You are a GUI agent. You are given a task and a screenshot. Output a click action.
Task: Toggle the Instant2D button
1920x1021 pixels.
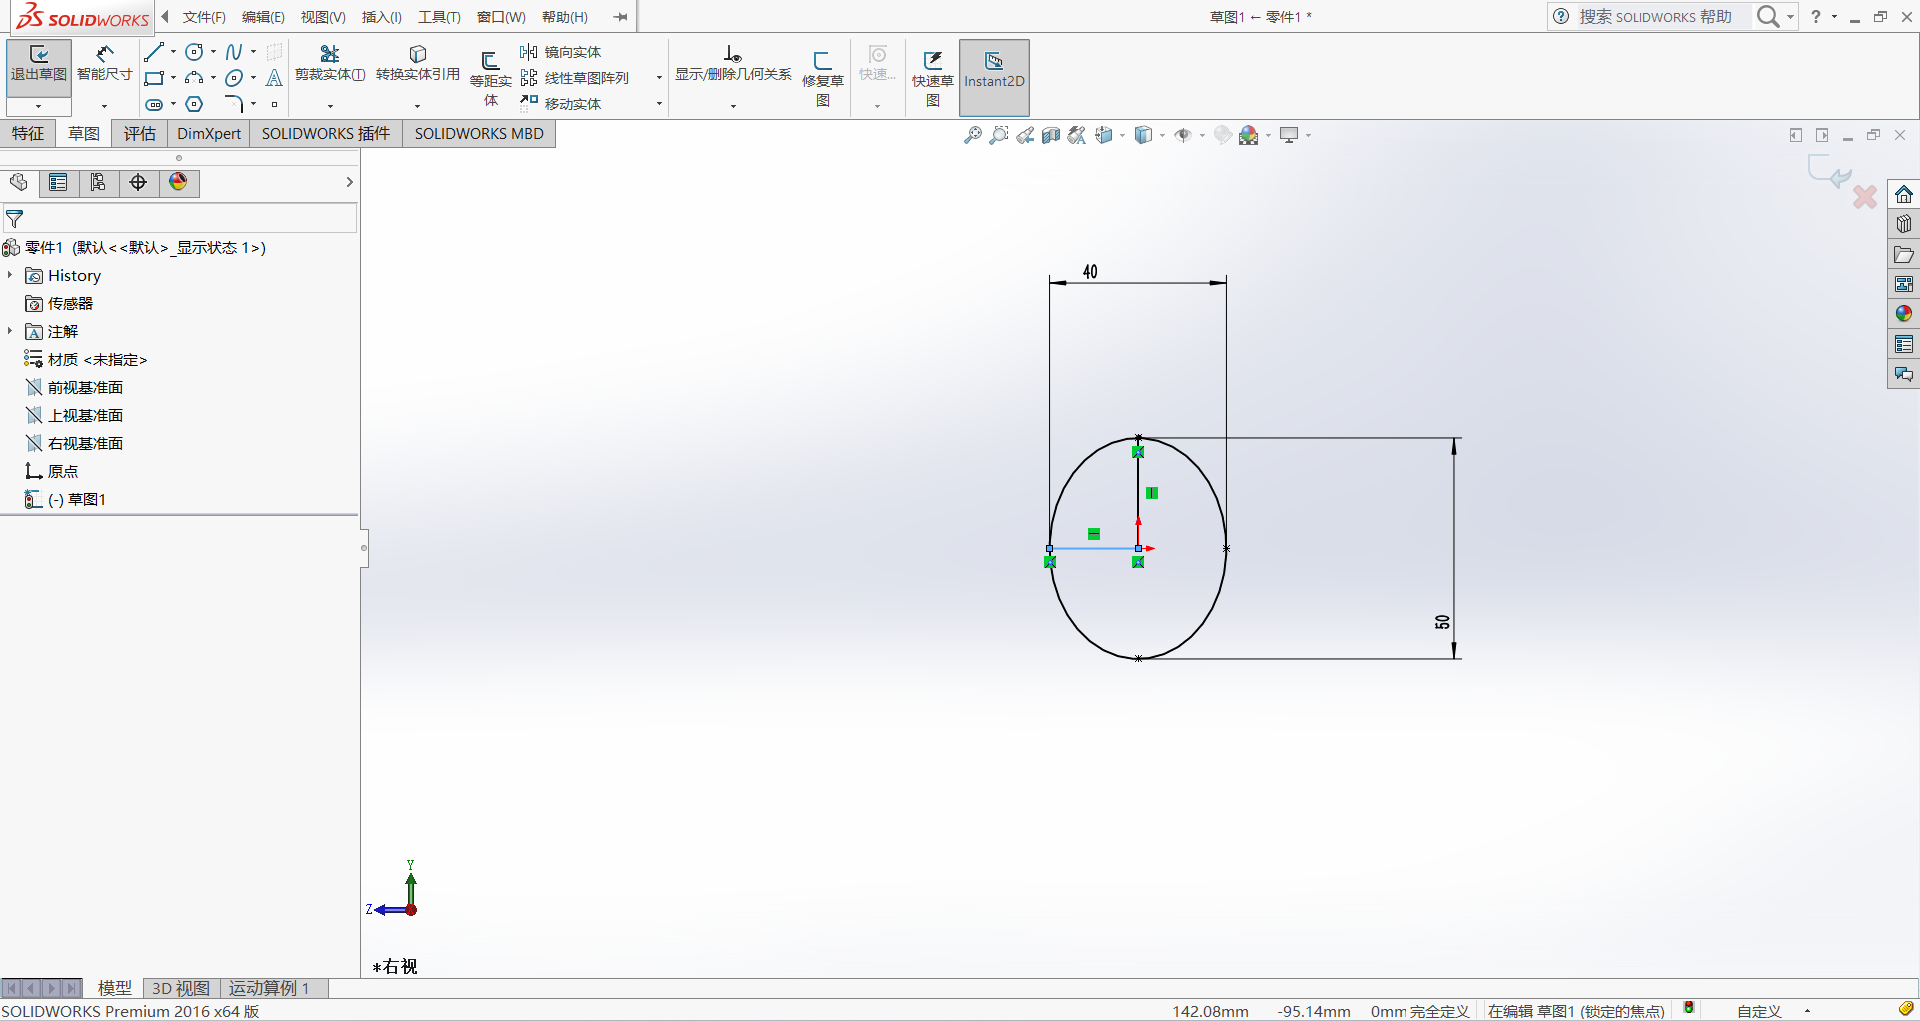(x=993, y=70)
